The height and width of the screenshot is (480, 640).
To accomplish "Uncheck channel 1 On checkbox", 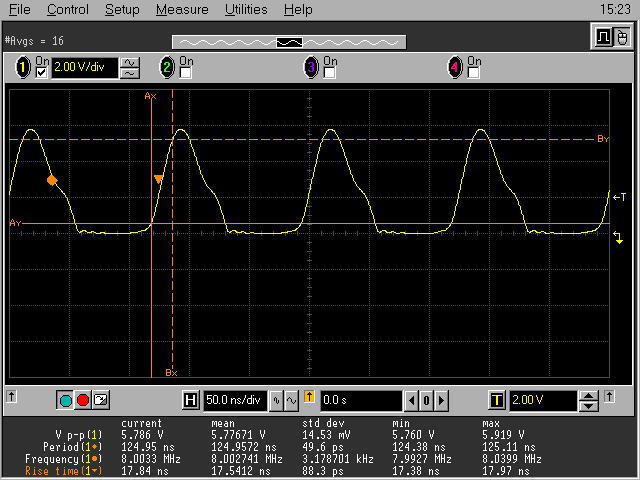I will pyautogui.click(x=42, y=73).
